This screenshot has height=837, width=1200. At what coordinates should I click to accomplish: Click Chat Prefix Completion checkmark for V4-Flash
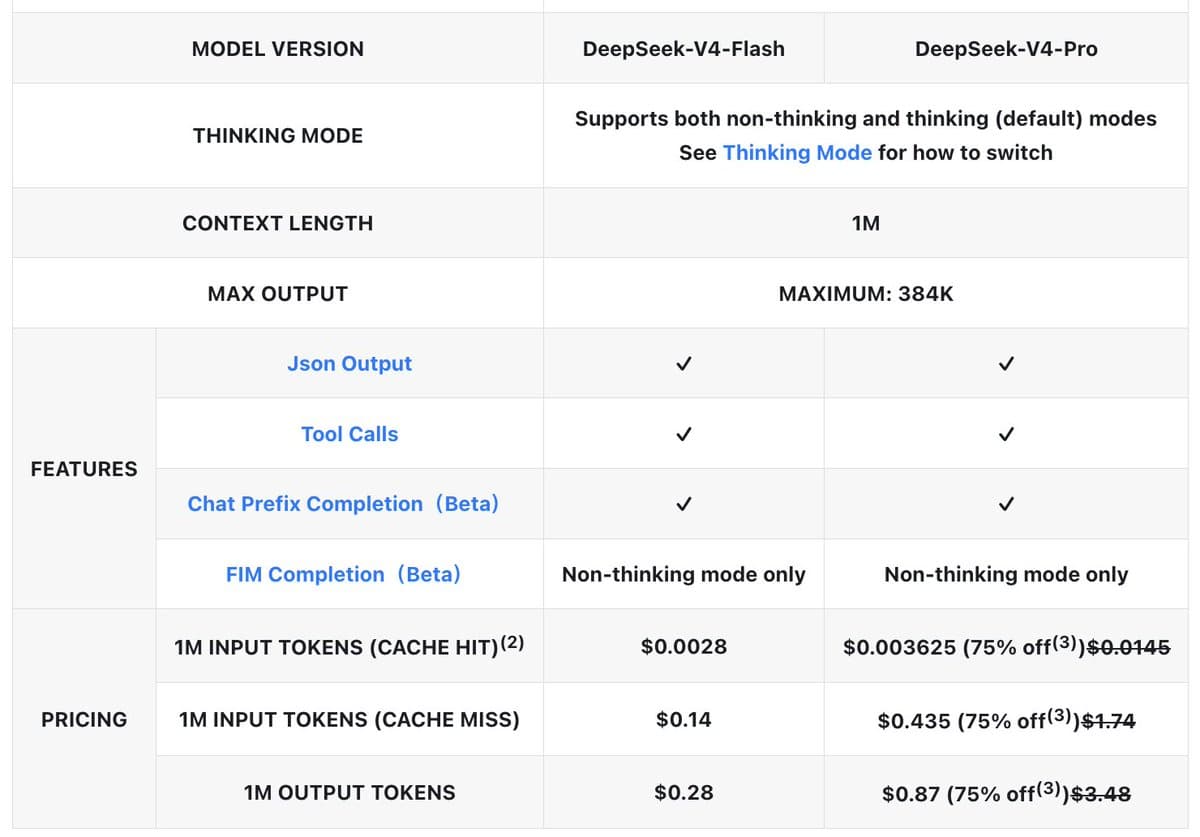pyautogui.click(x=683, y=504)
